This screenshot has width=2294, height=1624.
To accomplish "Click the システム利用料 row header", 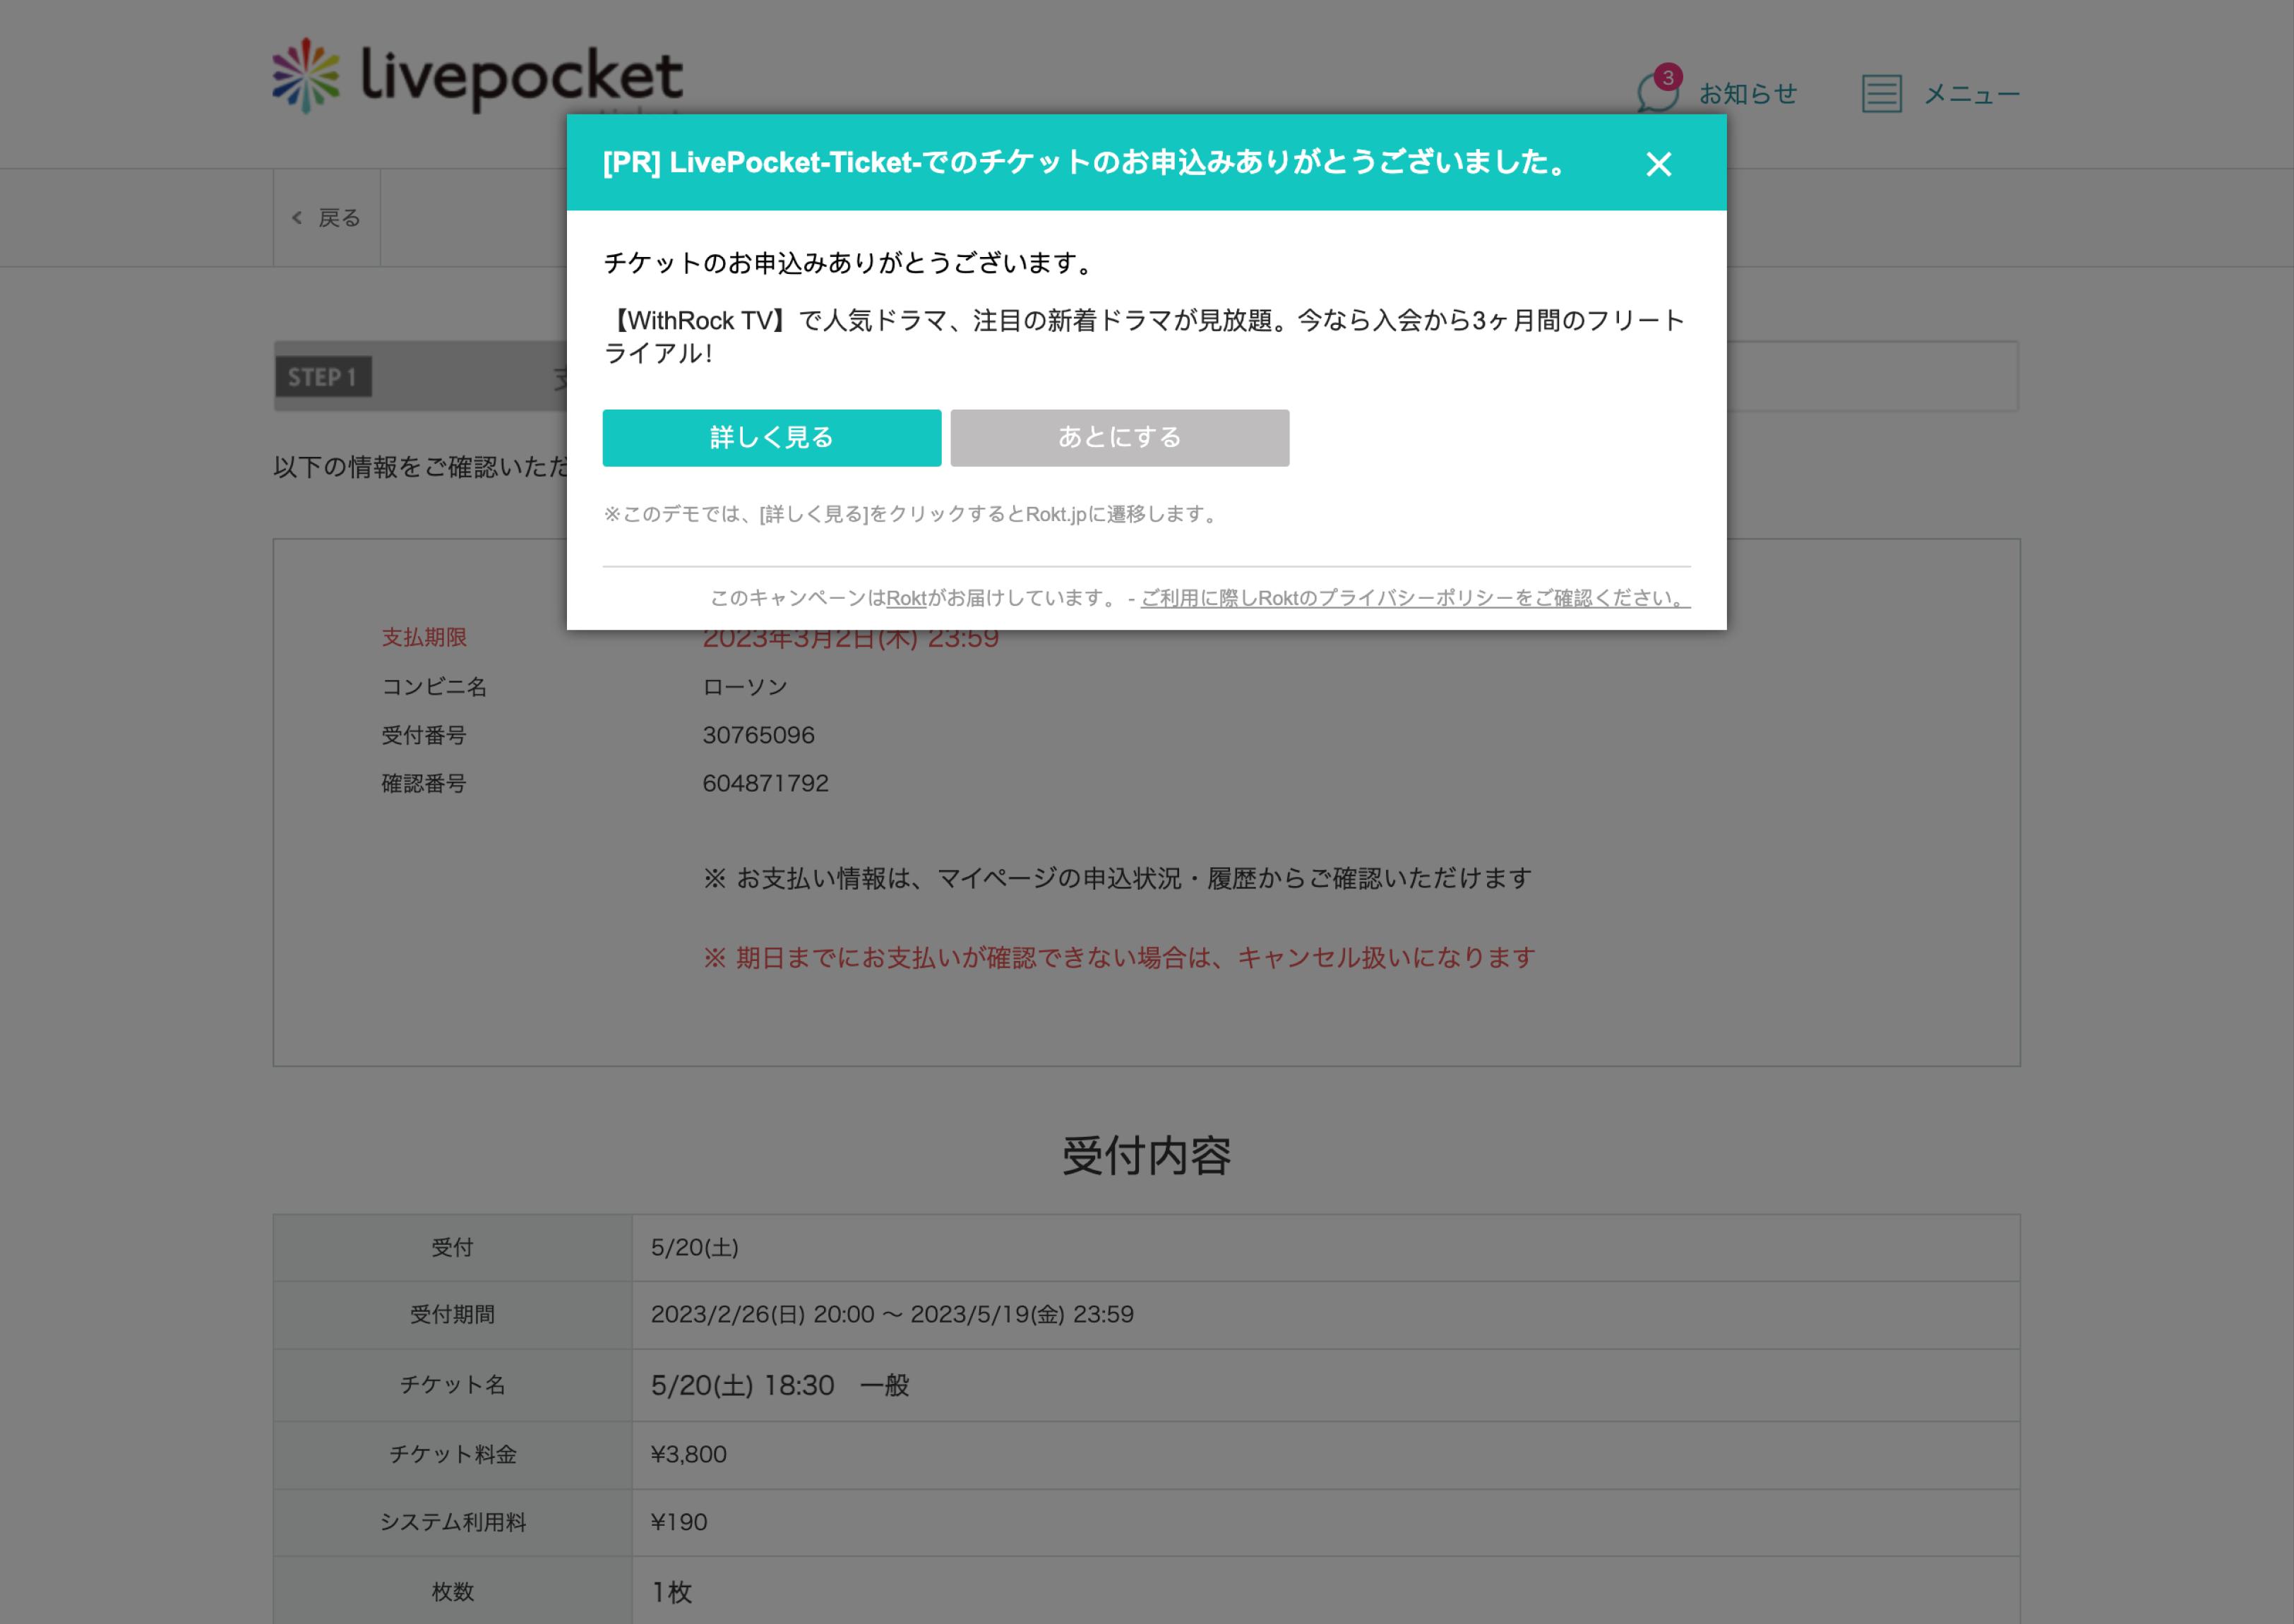I will (453, 1522).
